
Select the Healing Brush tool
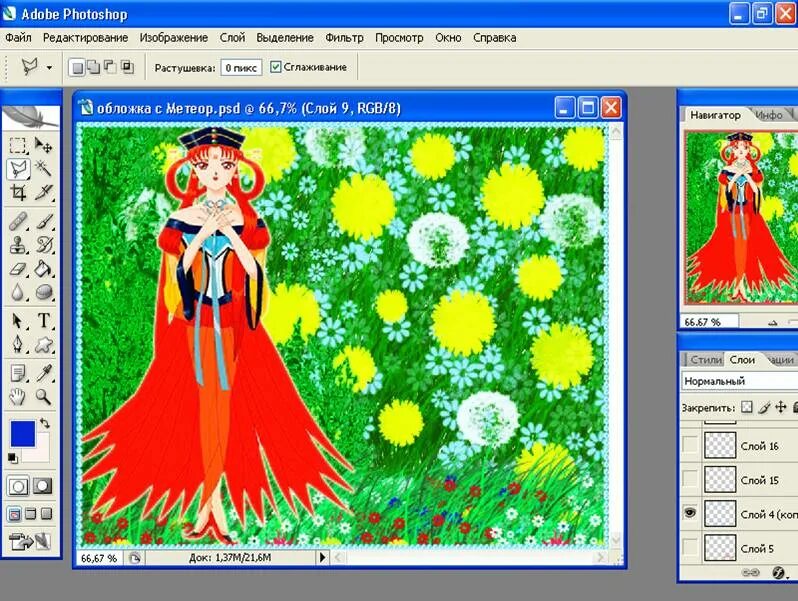coord(18,222)
